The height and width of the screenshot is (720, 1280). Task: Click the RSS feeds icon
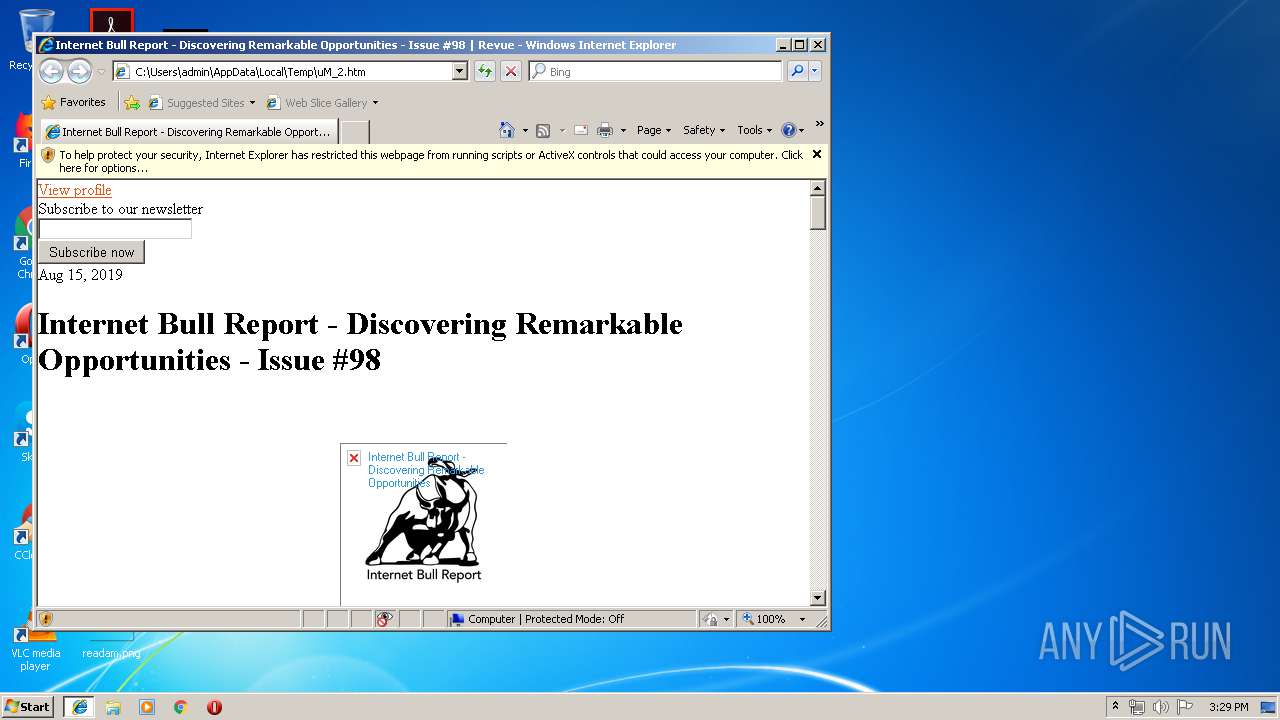[x=543, y=130]
